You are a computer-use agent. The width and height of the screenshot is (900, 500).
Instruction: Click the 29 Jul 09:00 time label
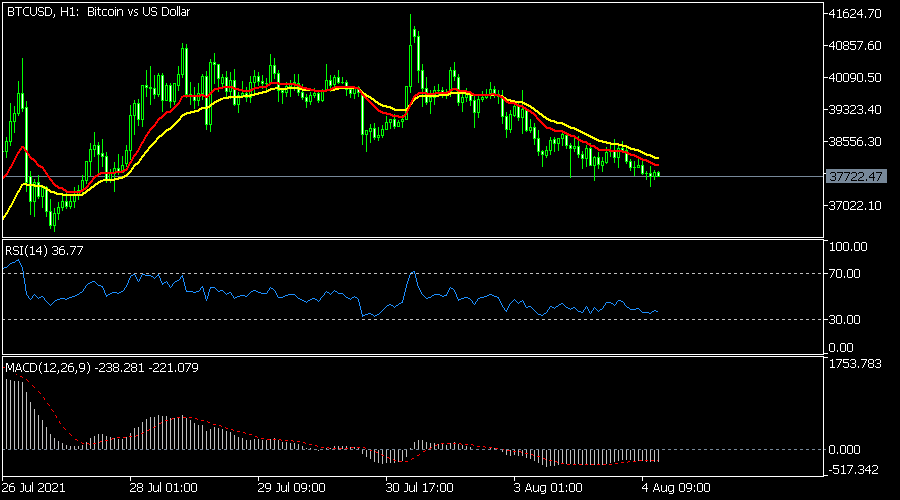click(292, 488)
